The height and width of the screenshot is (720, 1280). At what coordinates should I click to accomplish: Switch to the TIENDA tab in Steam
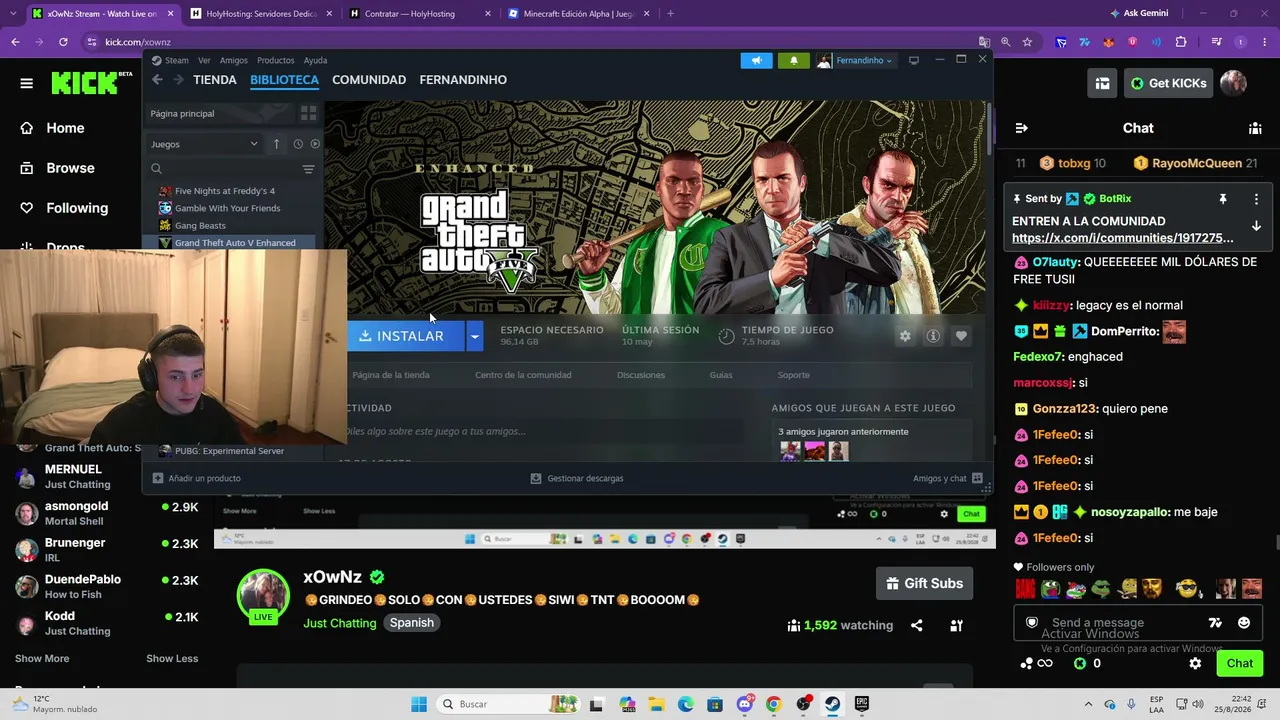point(215,80)
